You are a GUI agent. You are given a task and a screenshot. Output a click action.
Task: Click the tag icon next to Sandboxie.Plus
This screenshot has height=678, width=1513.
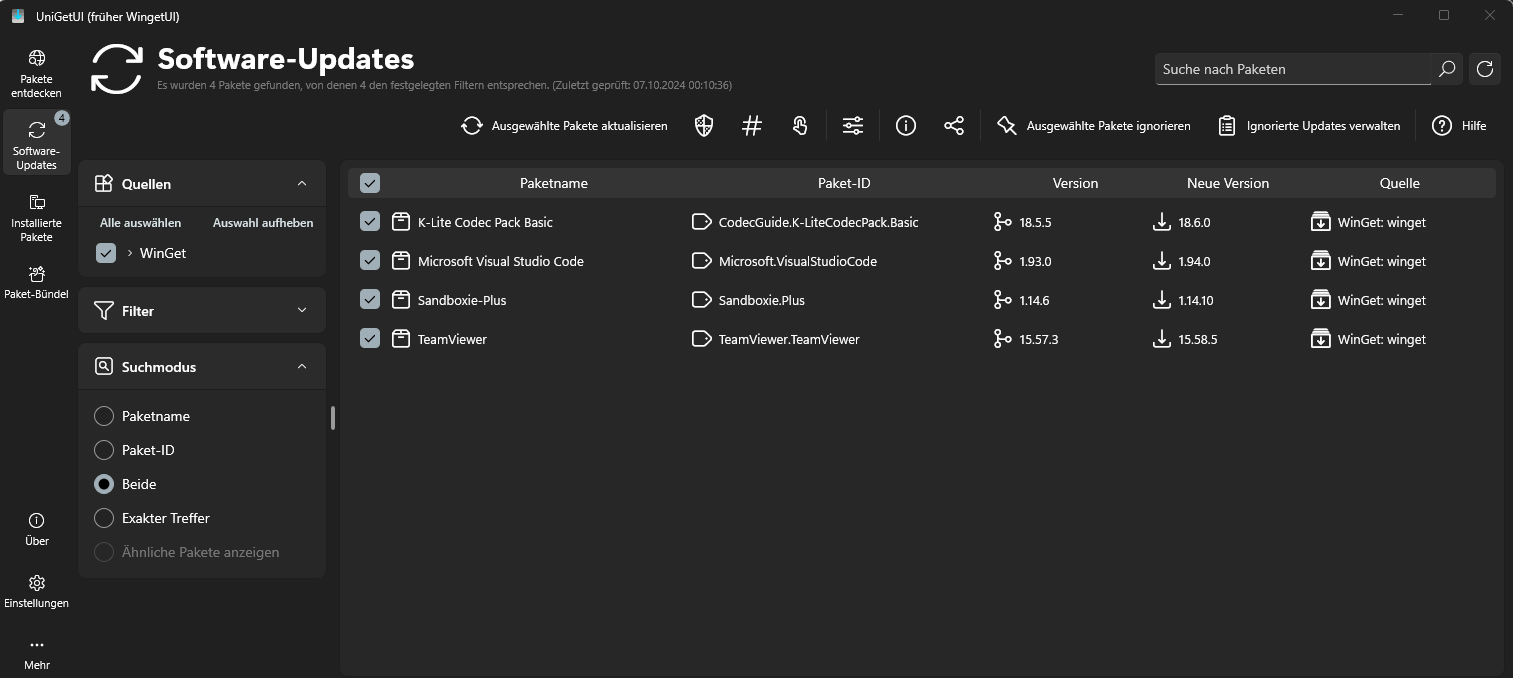(x=702, y=300)
